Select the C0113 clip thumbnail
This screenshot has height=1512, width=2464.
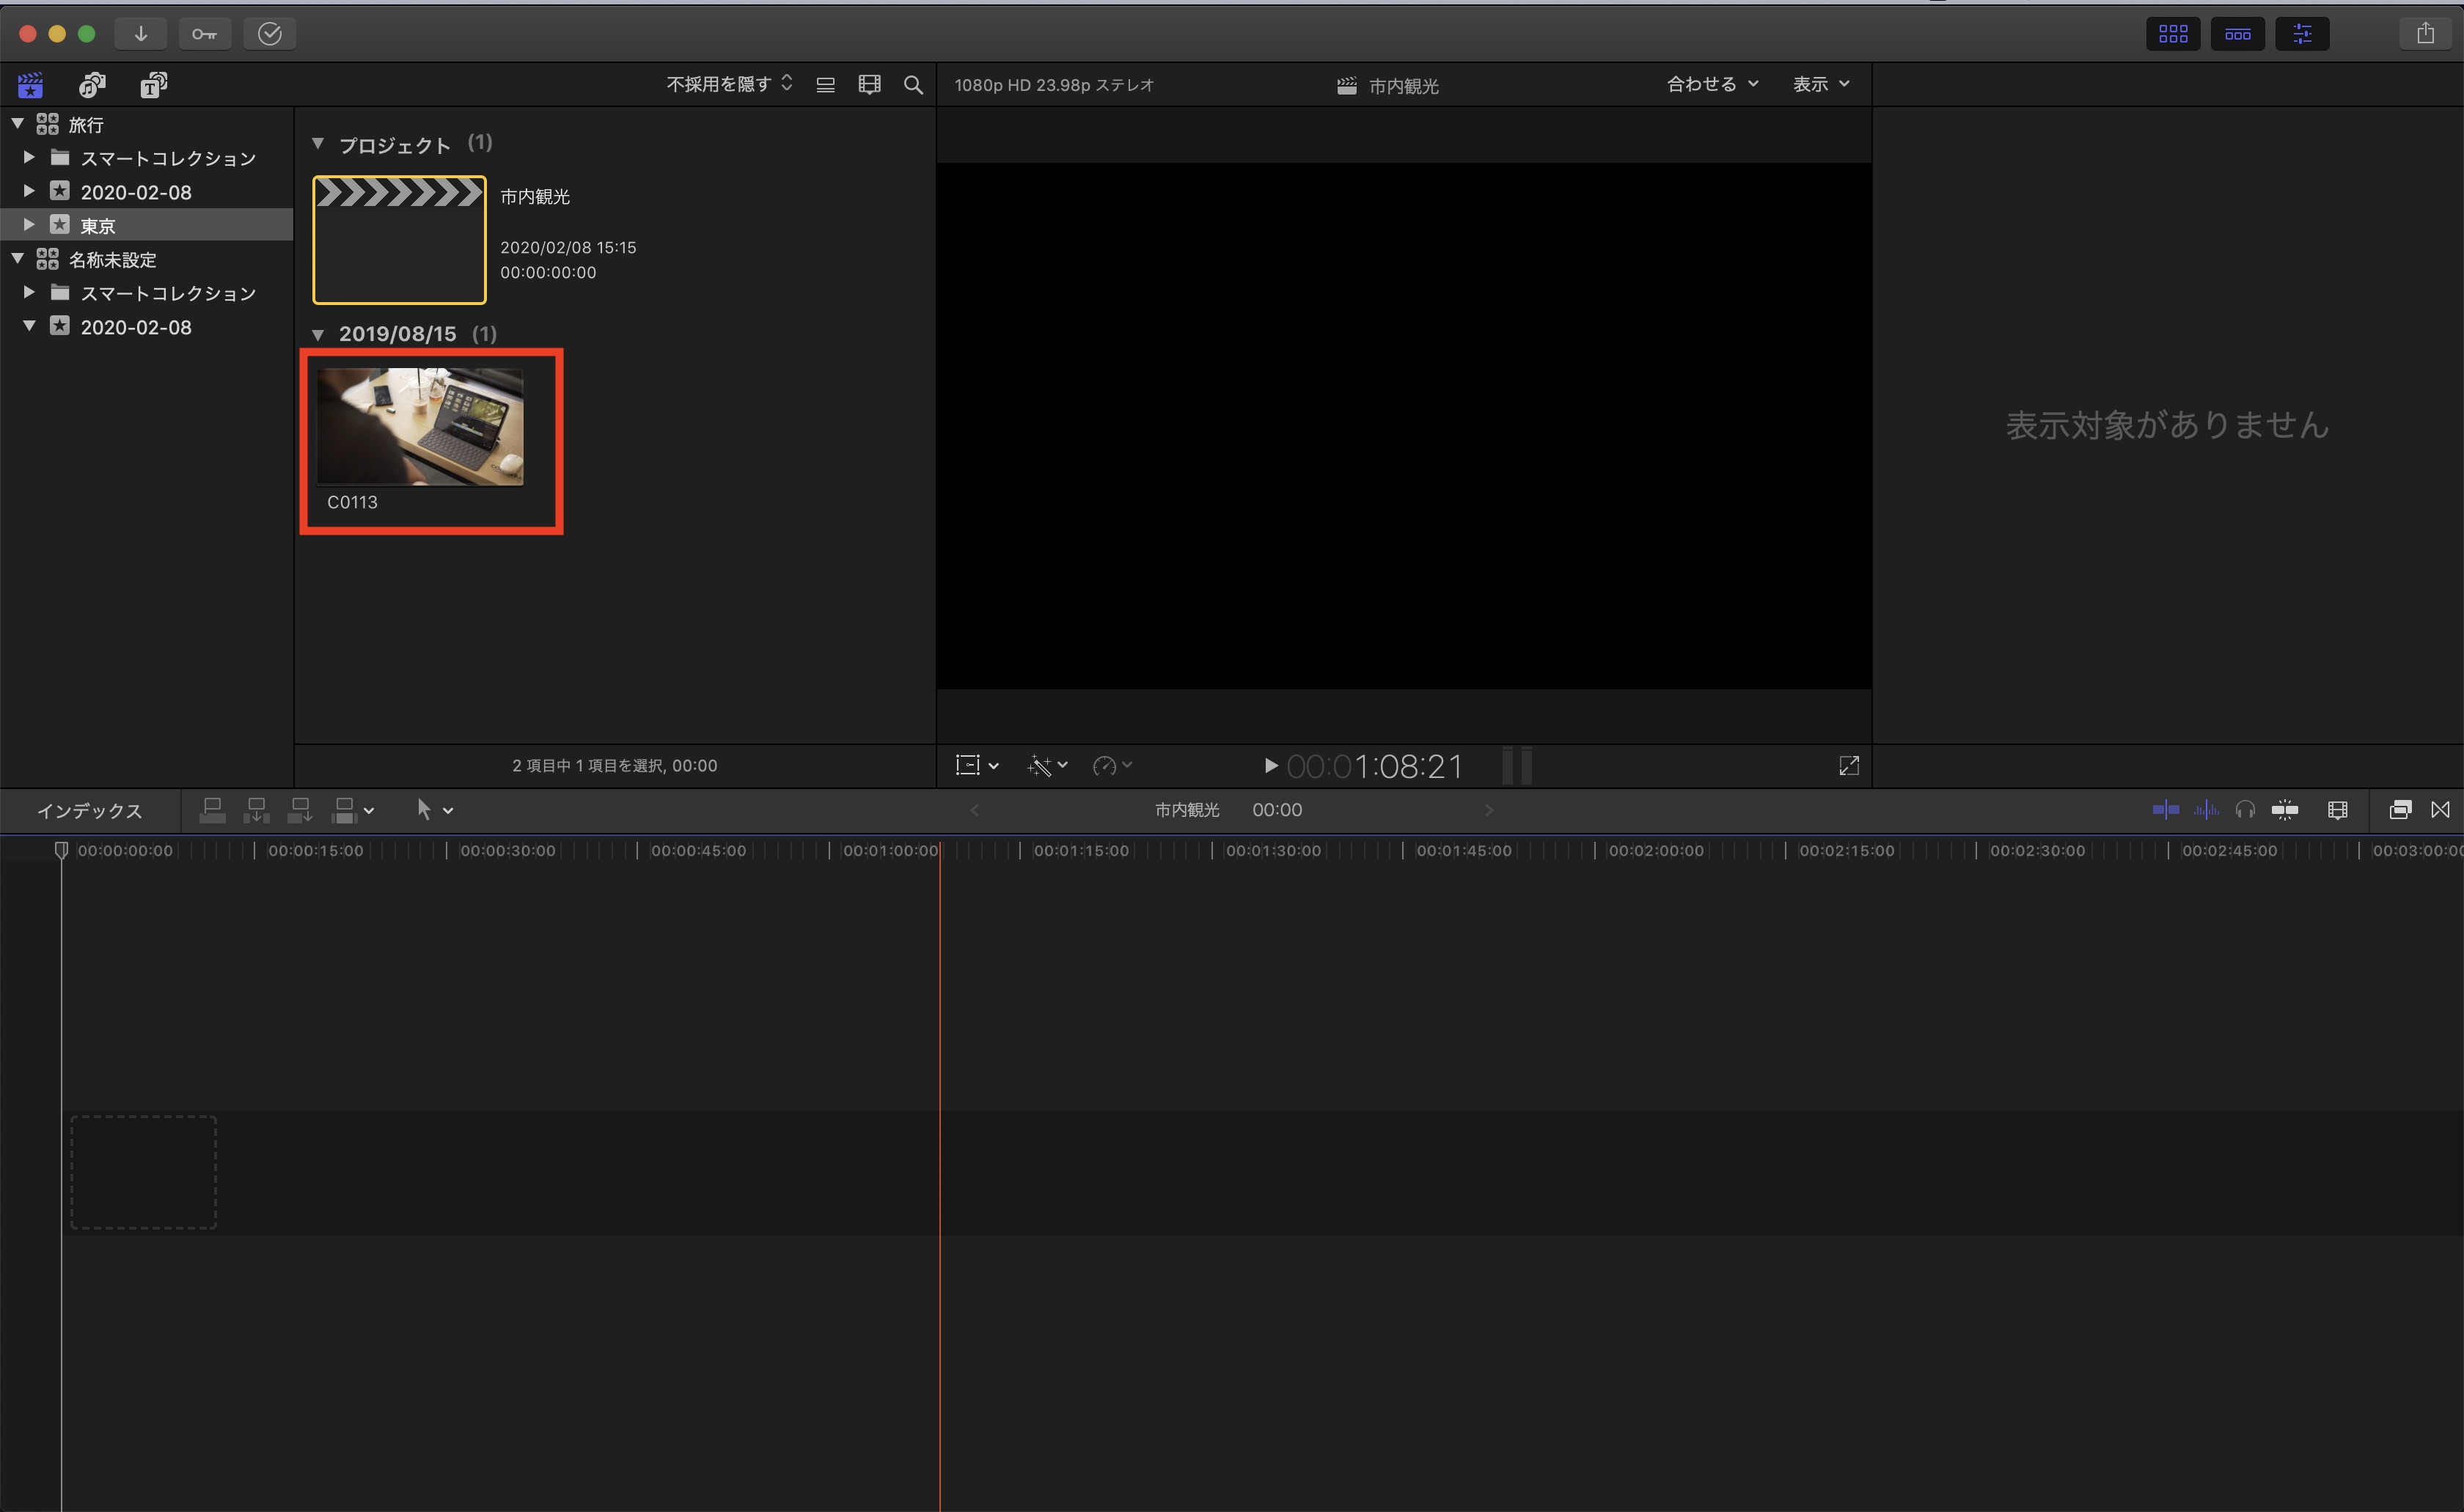click(420, 427)
